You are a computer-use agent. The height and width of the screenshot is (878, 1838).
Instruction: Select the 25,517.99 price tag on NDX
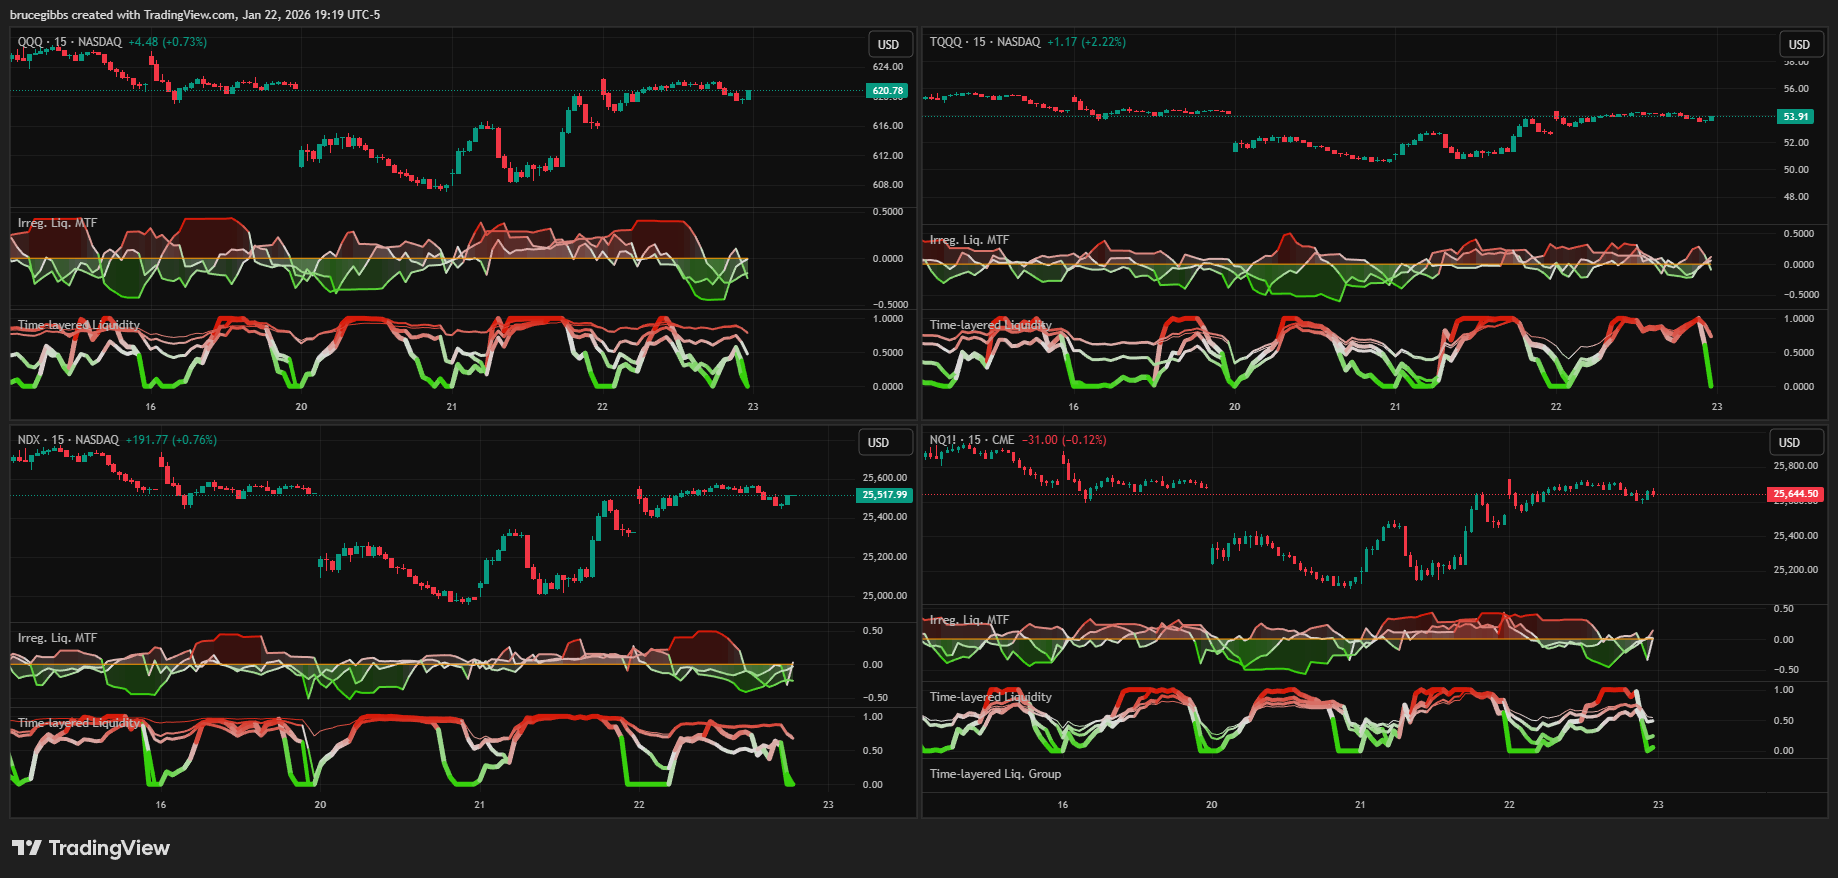point(884,495)
